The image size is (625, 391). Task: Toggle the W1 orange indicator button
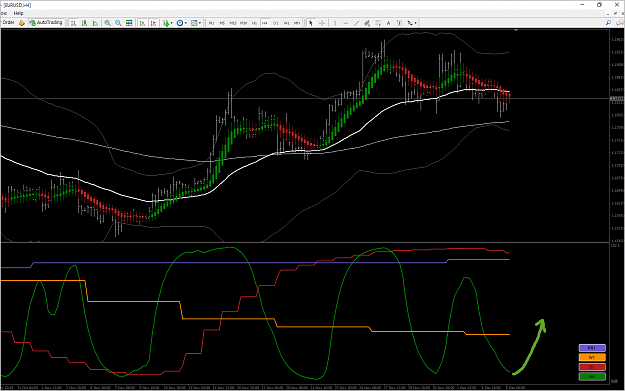pyautogui.click(x=592, y=358)
